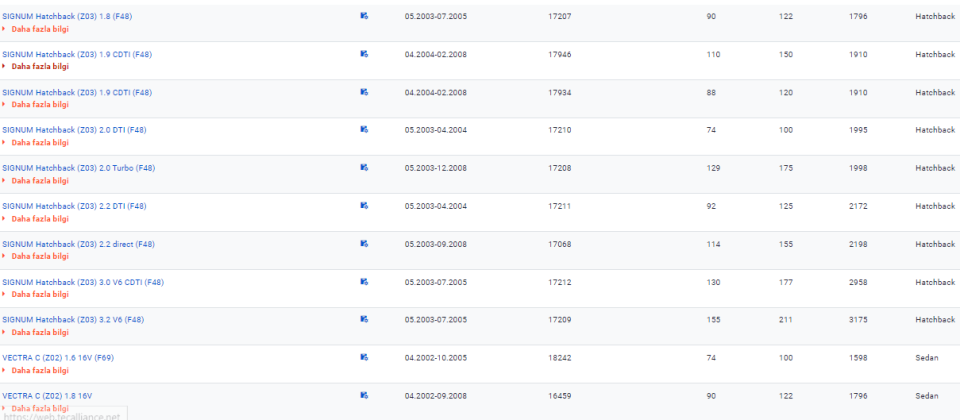Expand 'Daha fazla bilgi' under SIGNUM 2.2 DTI

40,219
